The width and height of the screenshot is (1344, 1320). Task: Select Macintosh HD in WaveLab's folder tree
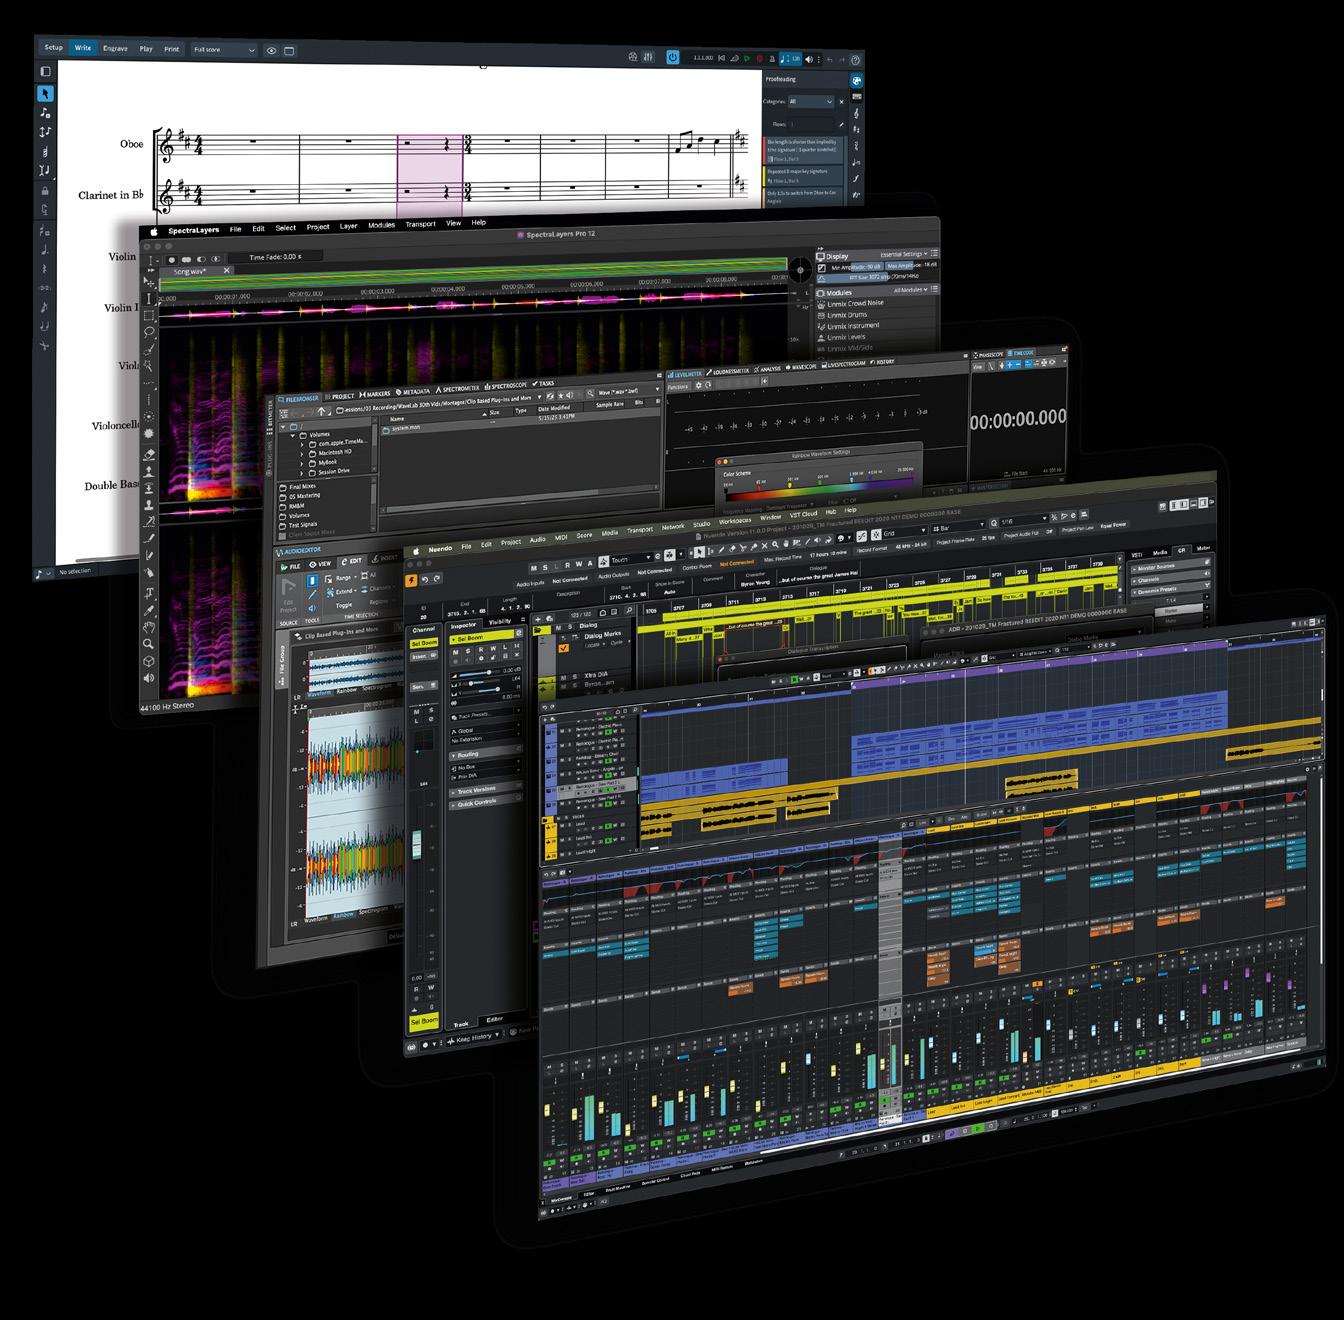pyautogui.click(x=334, y=452)
